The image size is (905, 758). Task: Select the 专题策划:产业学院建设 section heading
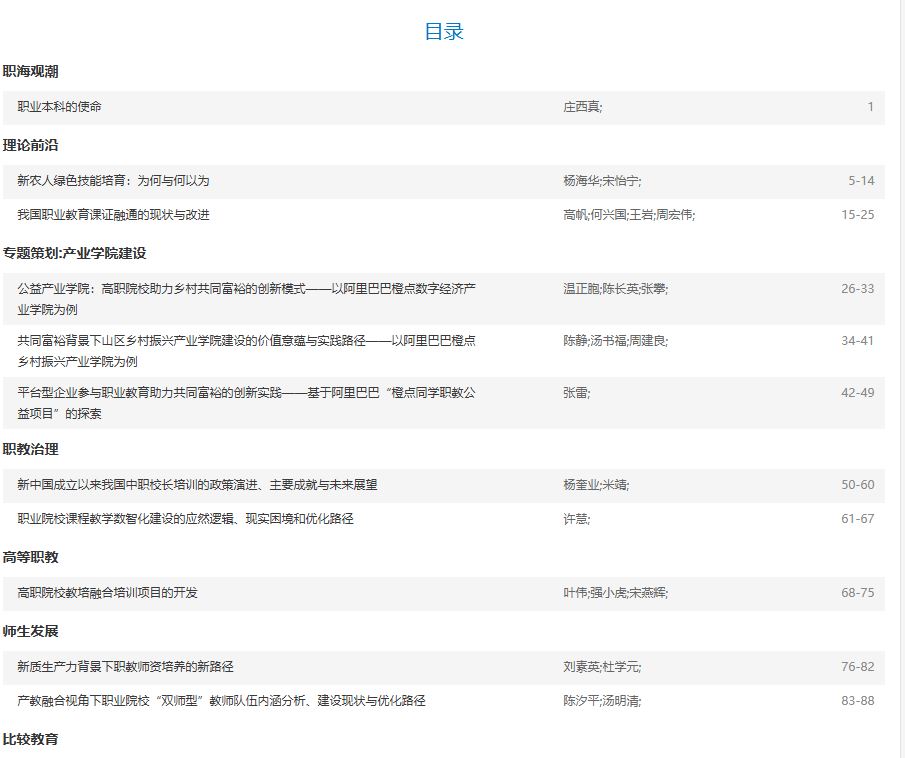tap(75, 254)
